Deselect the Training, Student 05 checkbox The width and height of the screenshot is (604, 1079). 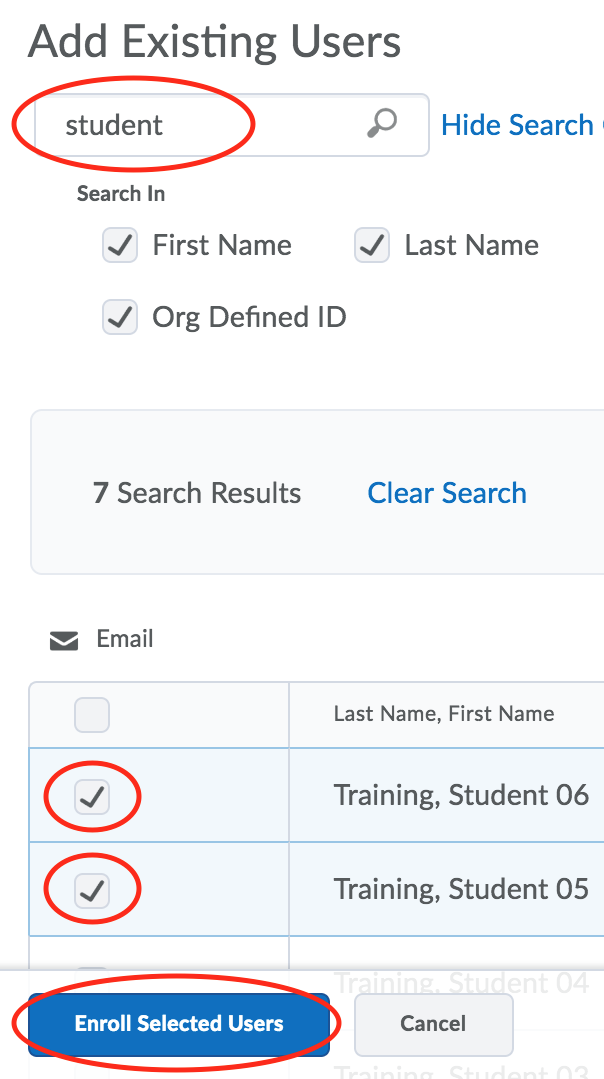click(92, 890)
